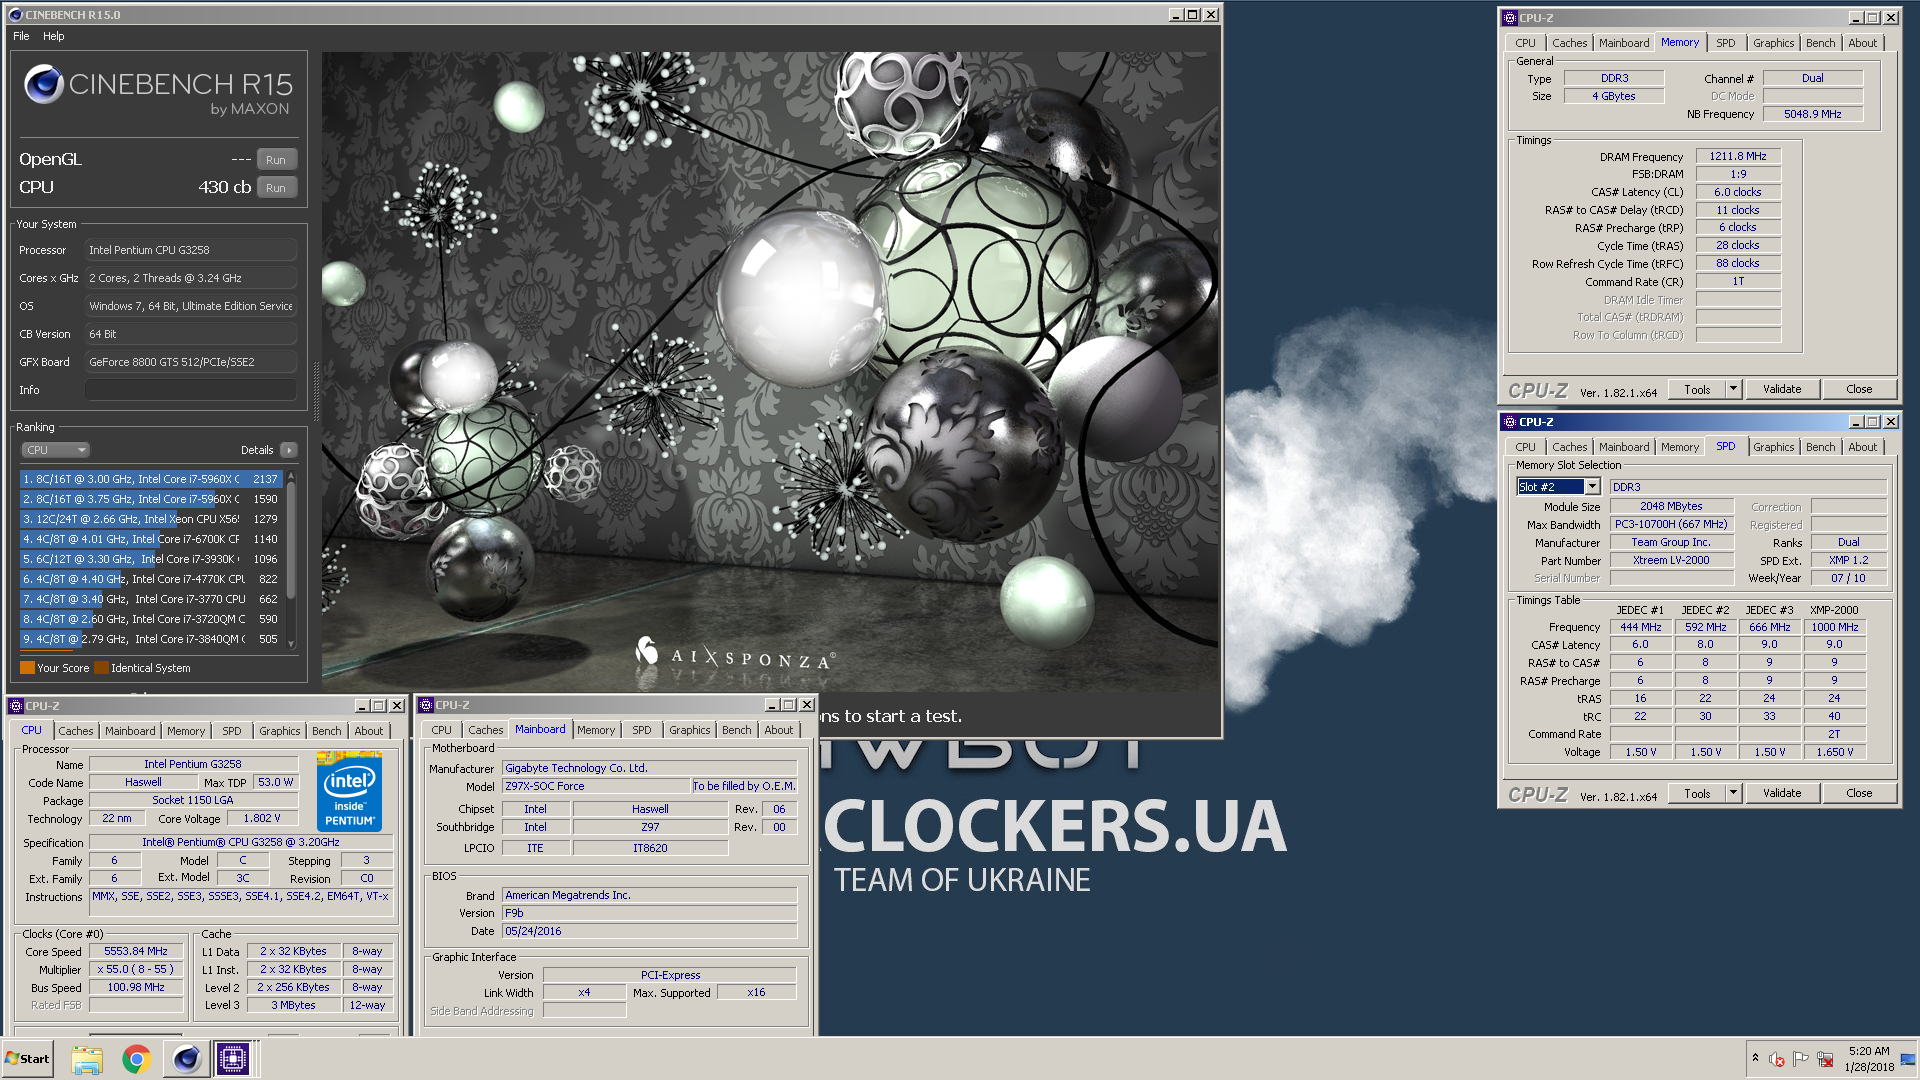The image size is (1920, 1080).
Task: Click the Details arrow button in Ranking
Action: click(x=288, y=450)
